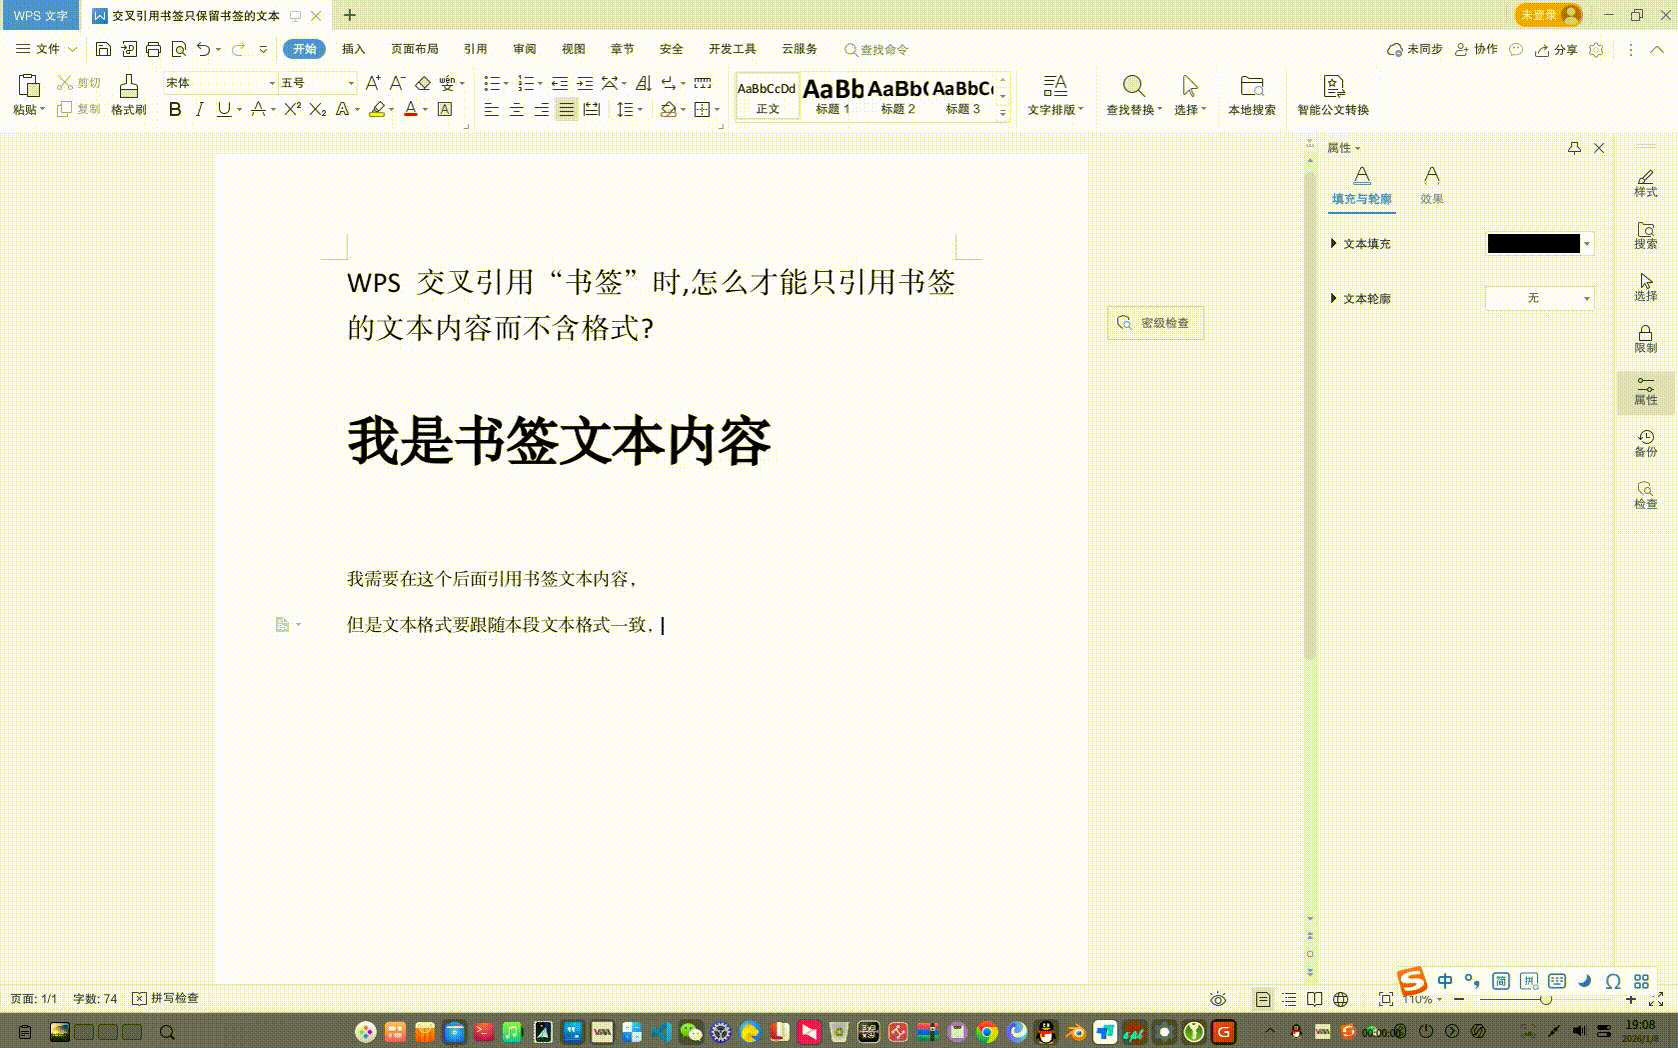Screen dimensions: 1678x1048
Task: Click the Spell Check (拼写检查) status item
Action: coord(166,998)
